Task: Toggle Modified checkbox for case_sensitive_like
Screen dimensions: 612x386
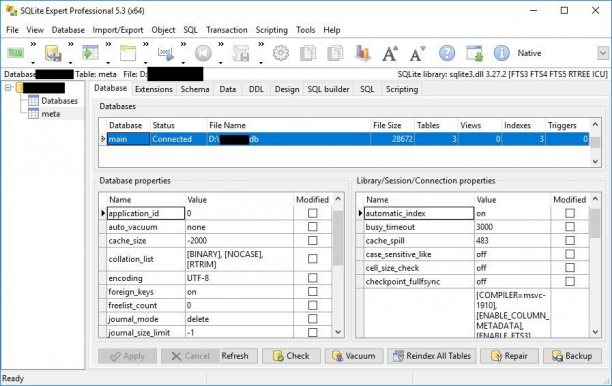Action: (570, 254)
